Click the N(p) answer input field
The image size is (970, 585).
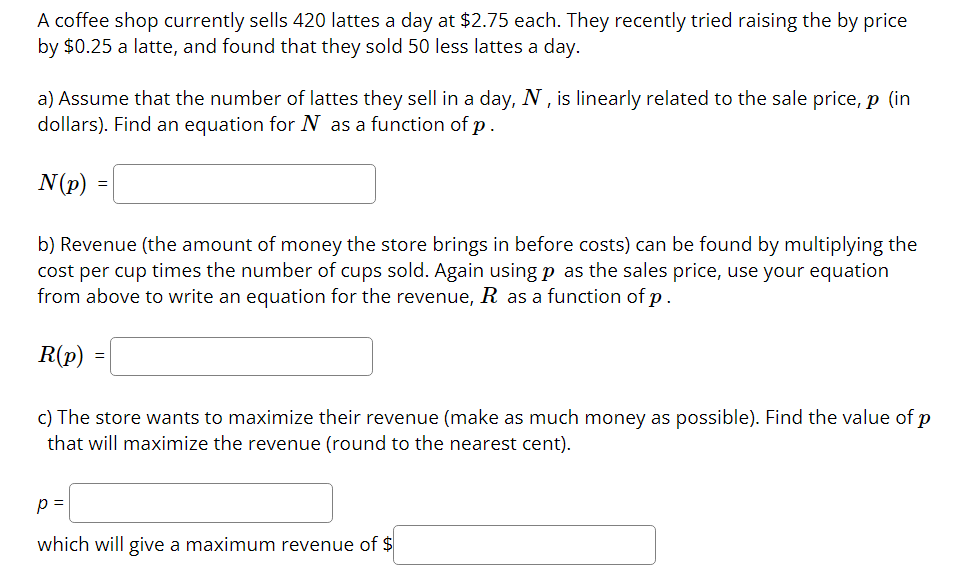point(244,184)
